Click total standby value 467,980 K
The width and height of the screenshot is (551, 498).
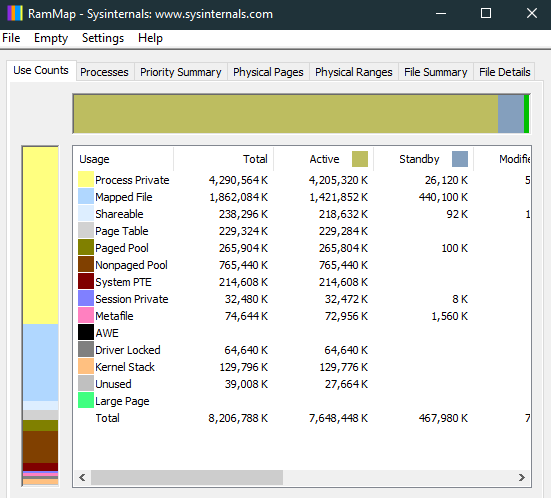pos(443,418)
